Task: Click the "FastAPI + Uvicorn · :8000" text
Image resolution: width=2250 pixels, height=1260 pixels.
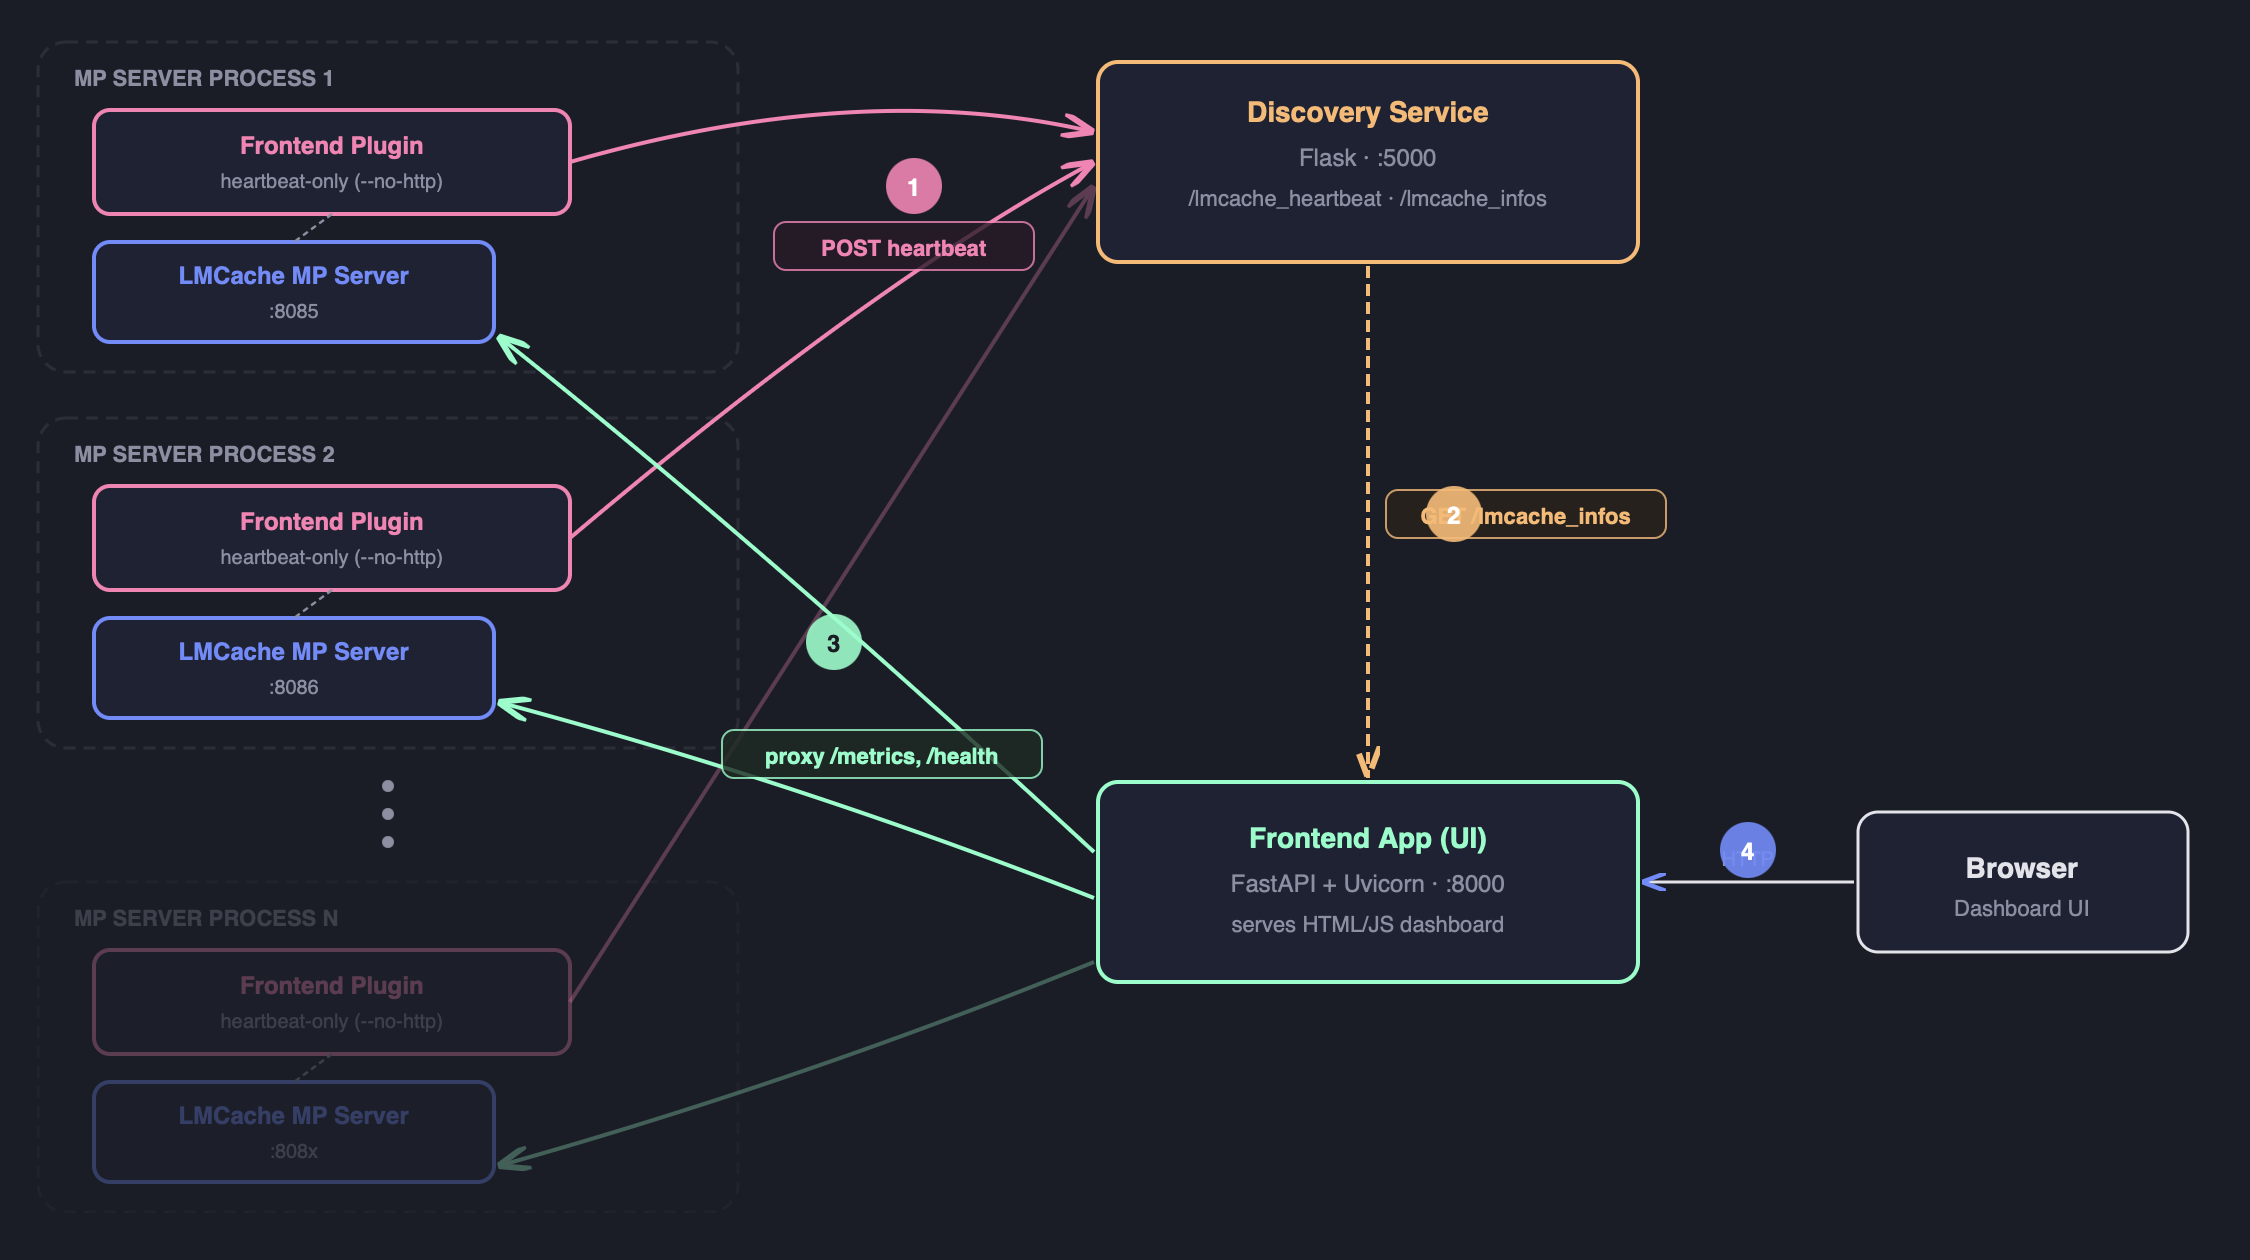Action: point(1367,884)
